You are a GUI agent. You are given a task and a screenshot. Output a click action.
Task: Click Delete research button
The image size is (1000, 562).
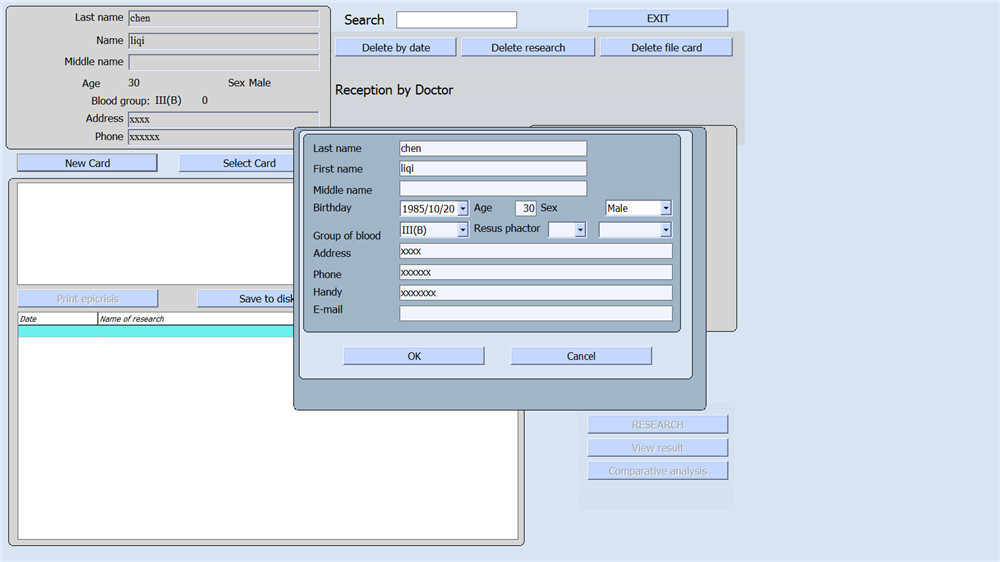pyautogui.click(x=528, y=47)
